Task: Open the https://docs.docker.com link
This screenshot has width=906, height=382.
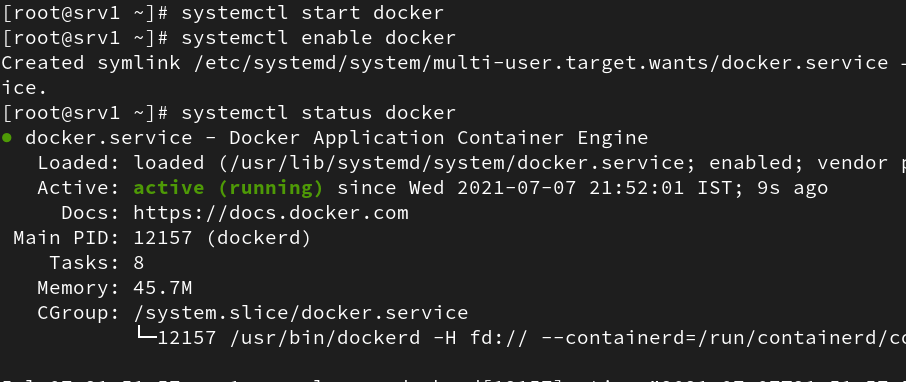Action: tap(271, 213)
